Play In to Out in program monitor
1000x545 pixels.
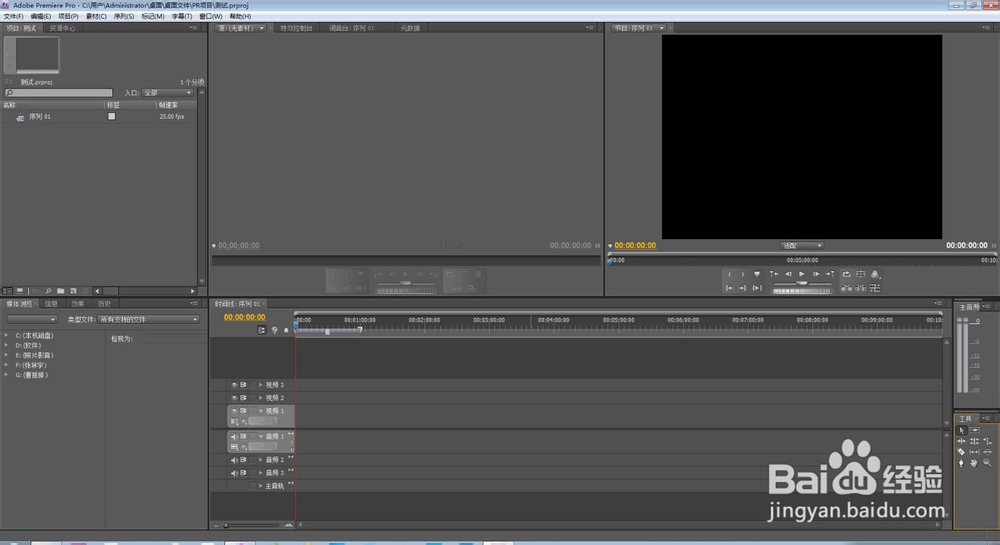click(757, 288)
